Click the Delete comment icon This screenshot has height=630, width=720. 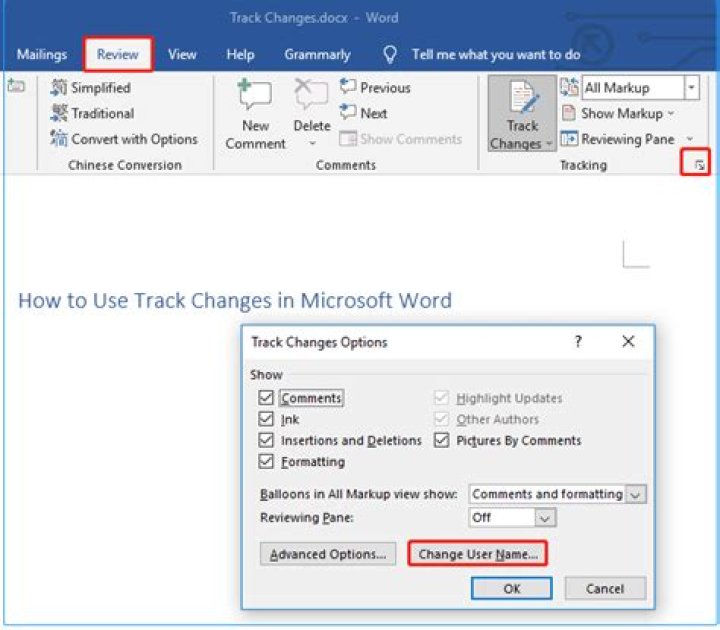pos(311,95)
